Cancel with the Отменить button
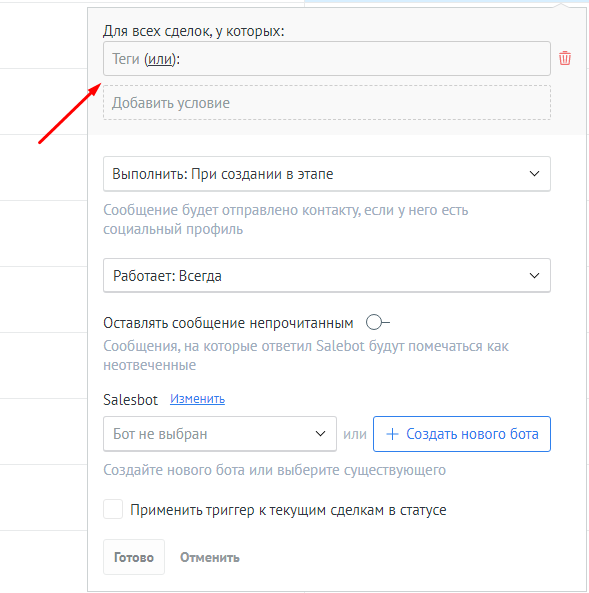 click(210, 557)
